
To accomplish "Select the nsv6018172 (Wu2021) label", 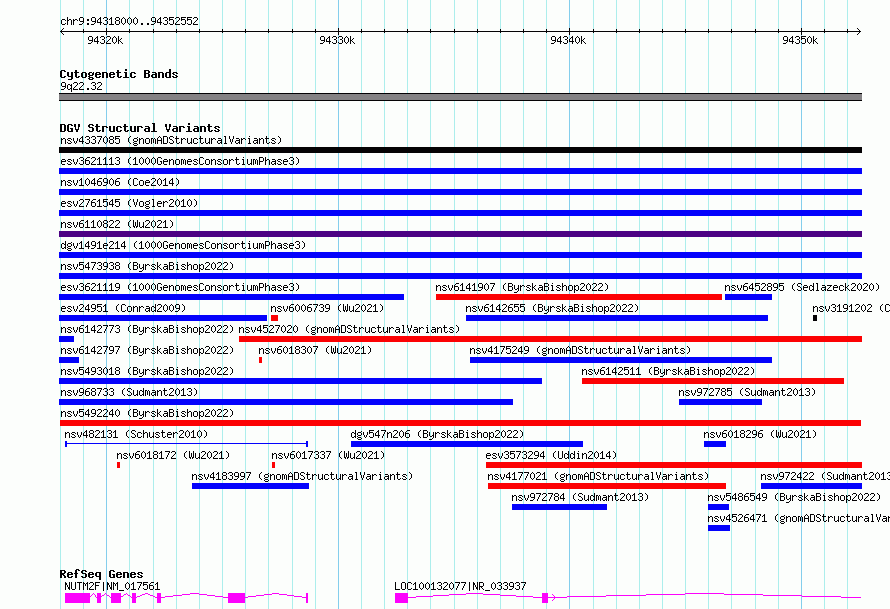I will [173, 455].
